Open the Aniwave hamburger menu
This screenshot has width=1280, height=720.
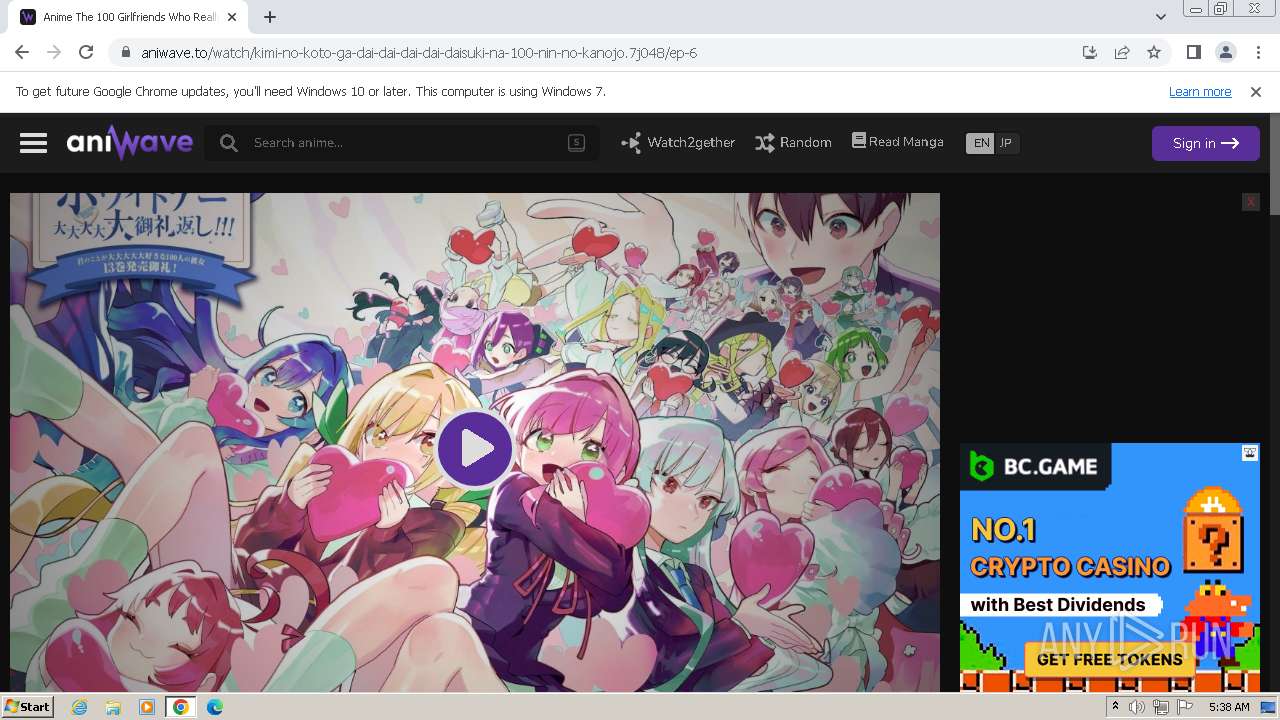[33, 143]
